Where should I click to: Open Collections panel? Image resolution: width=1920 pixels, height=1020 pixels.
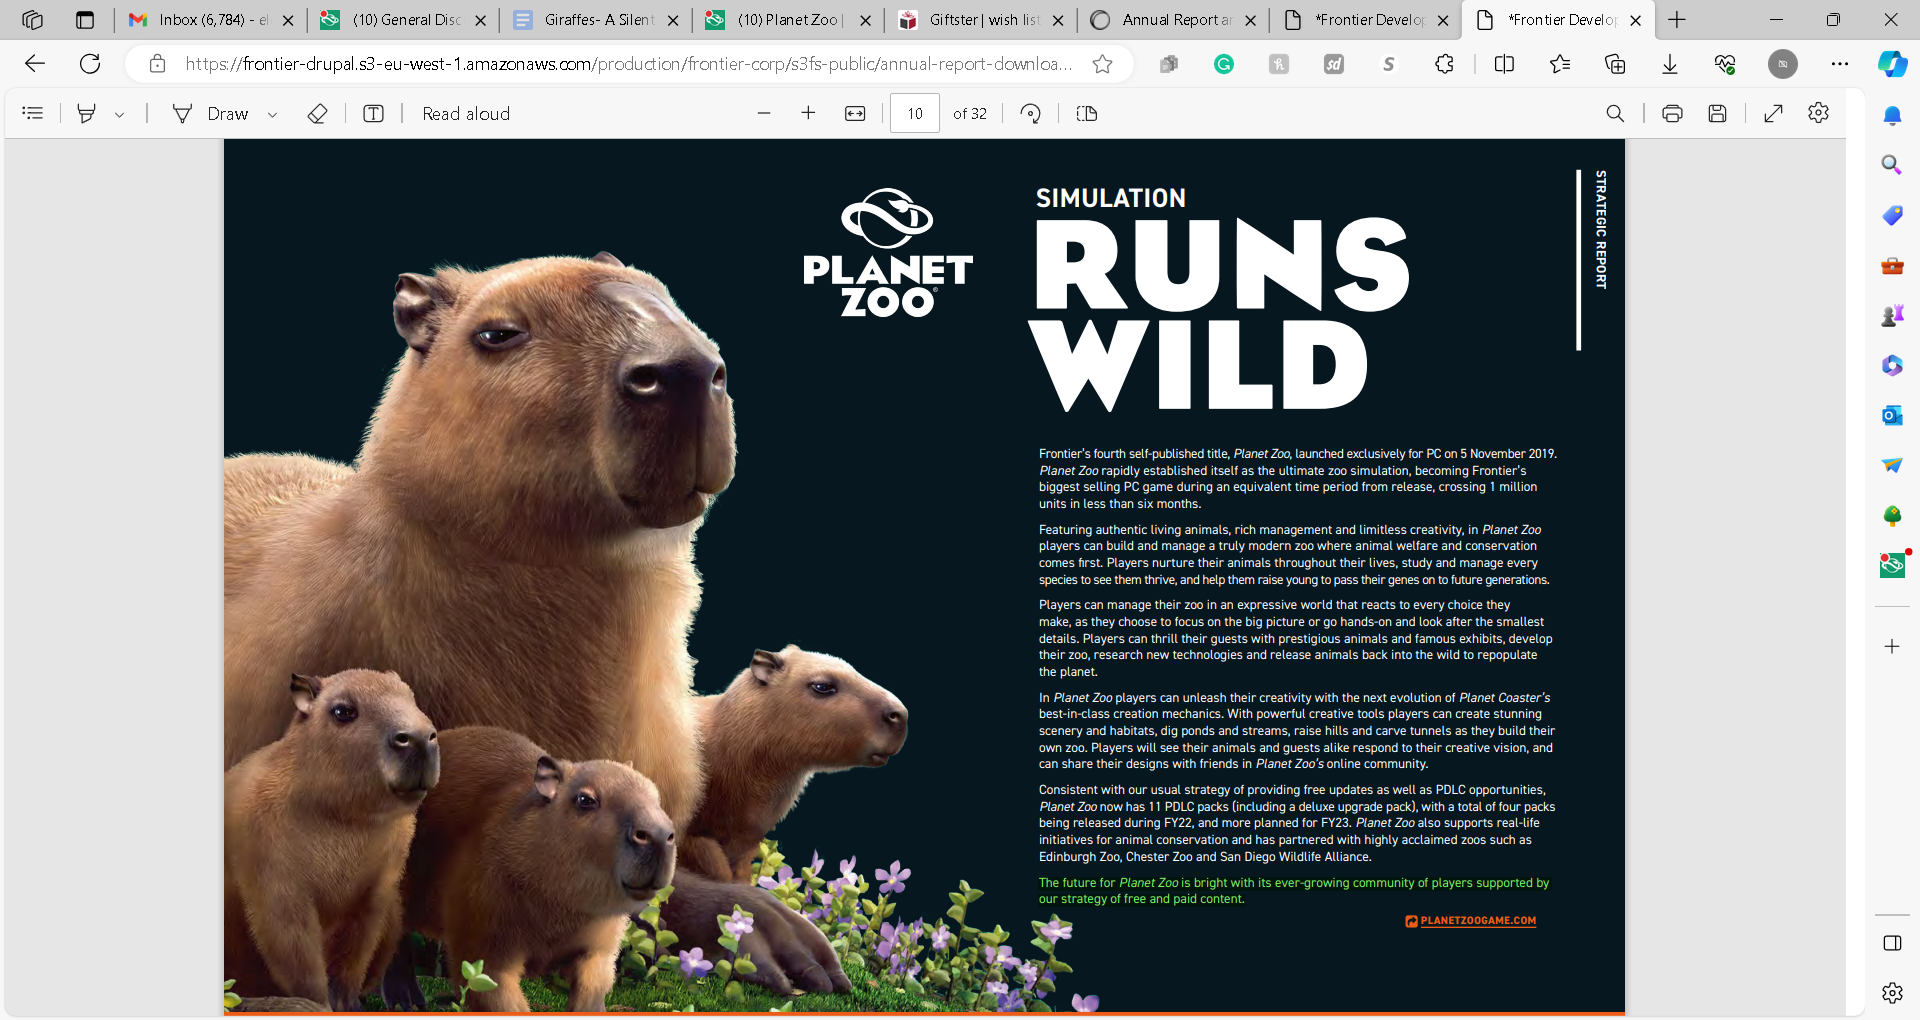[1615, 64]
